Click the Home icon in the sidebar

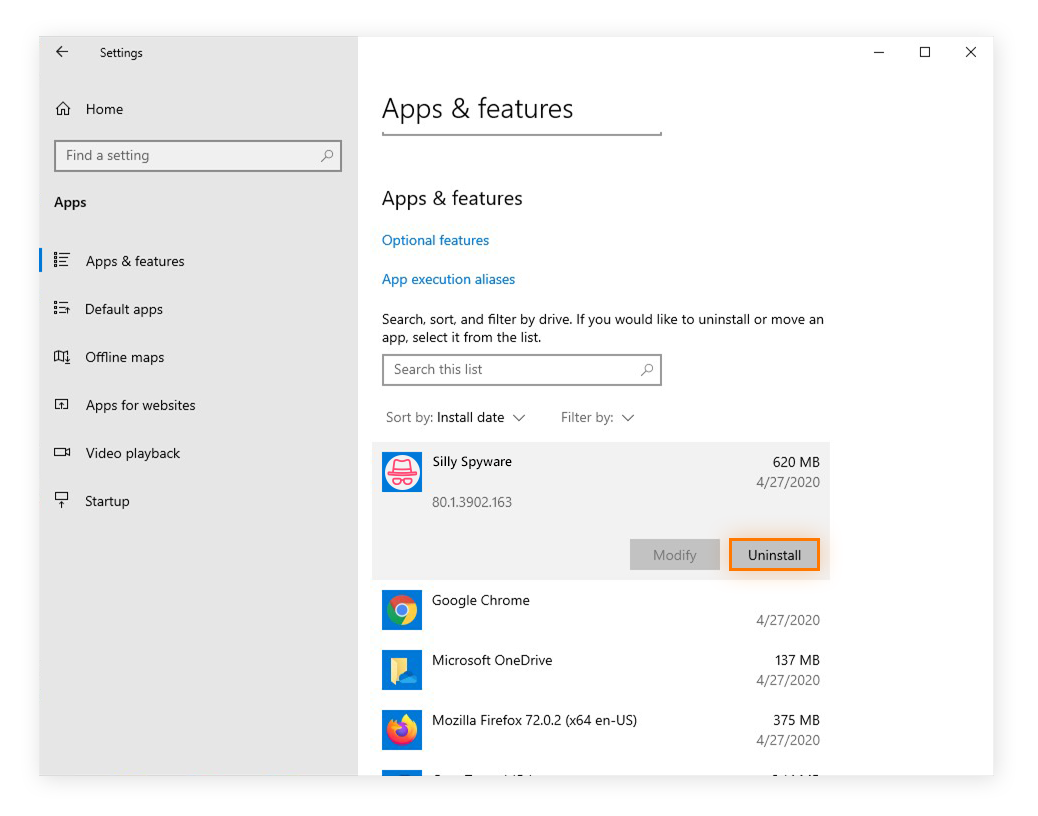[62, 109]
